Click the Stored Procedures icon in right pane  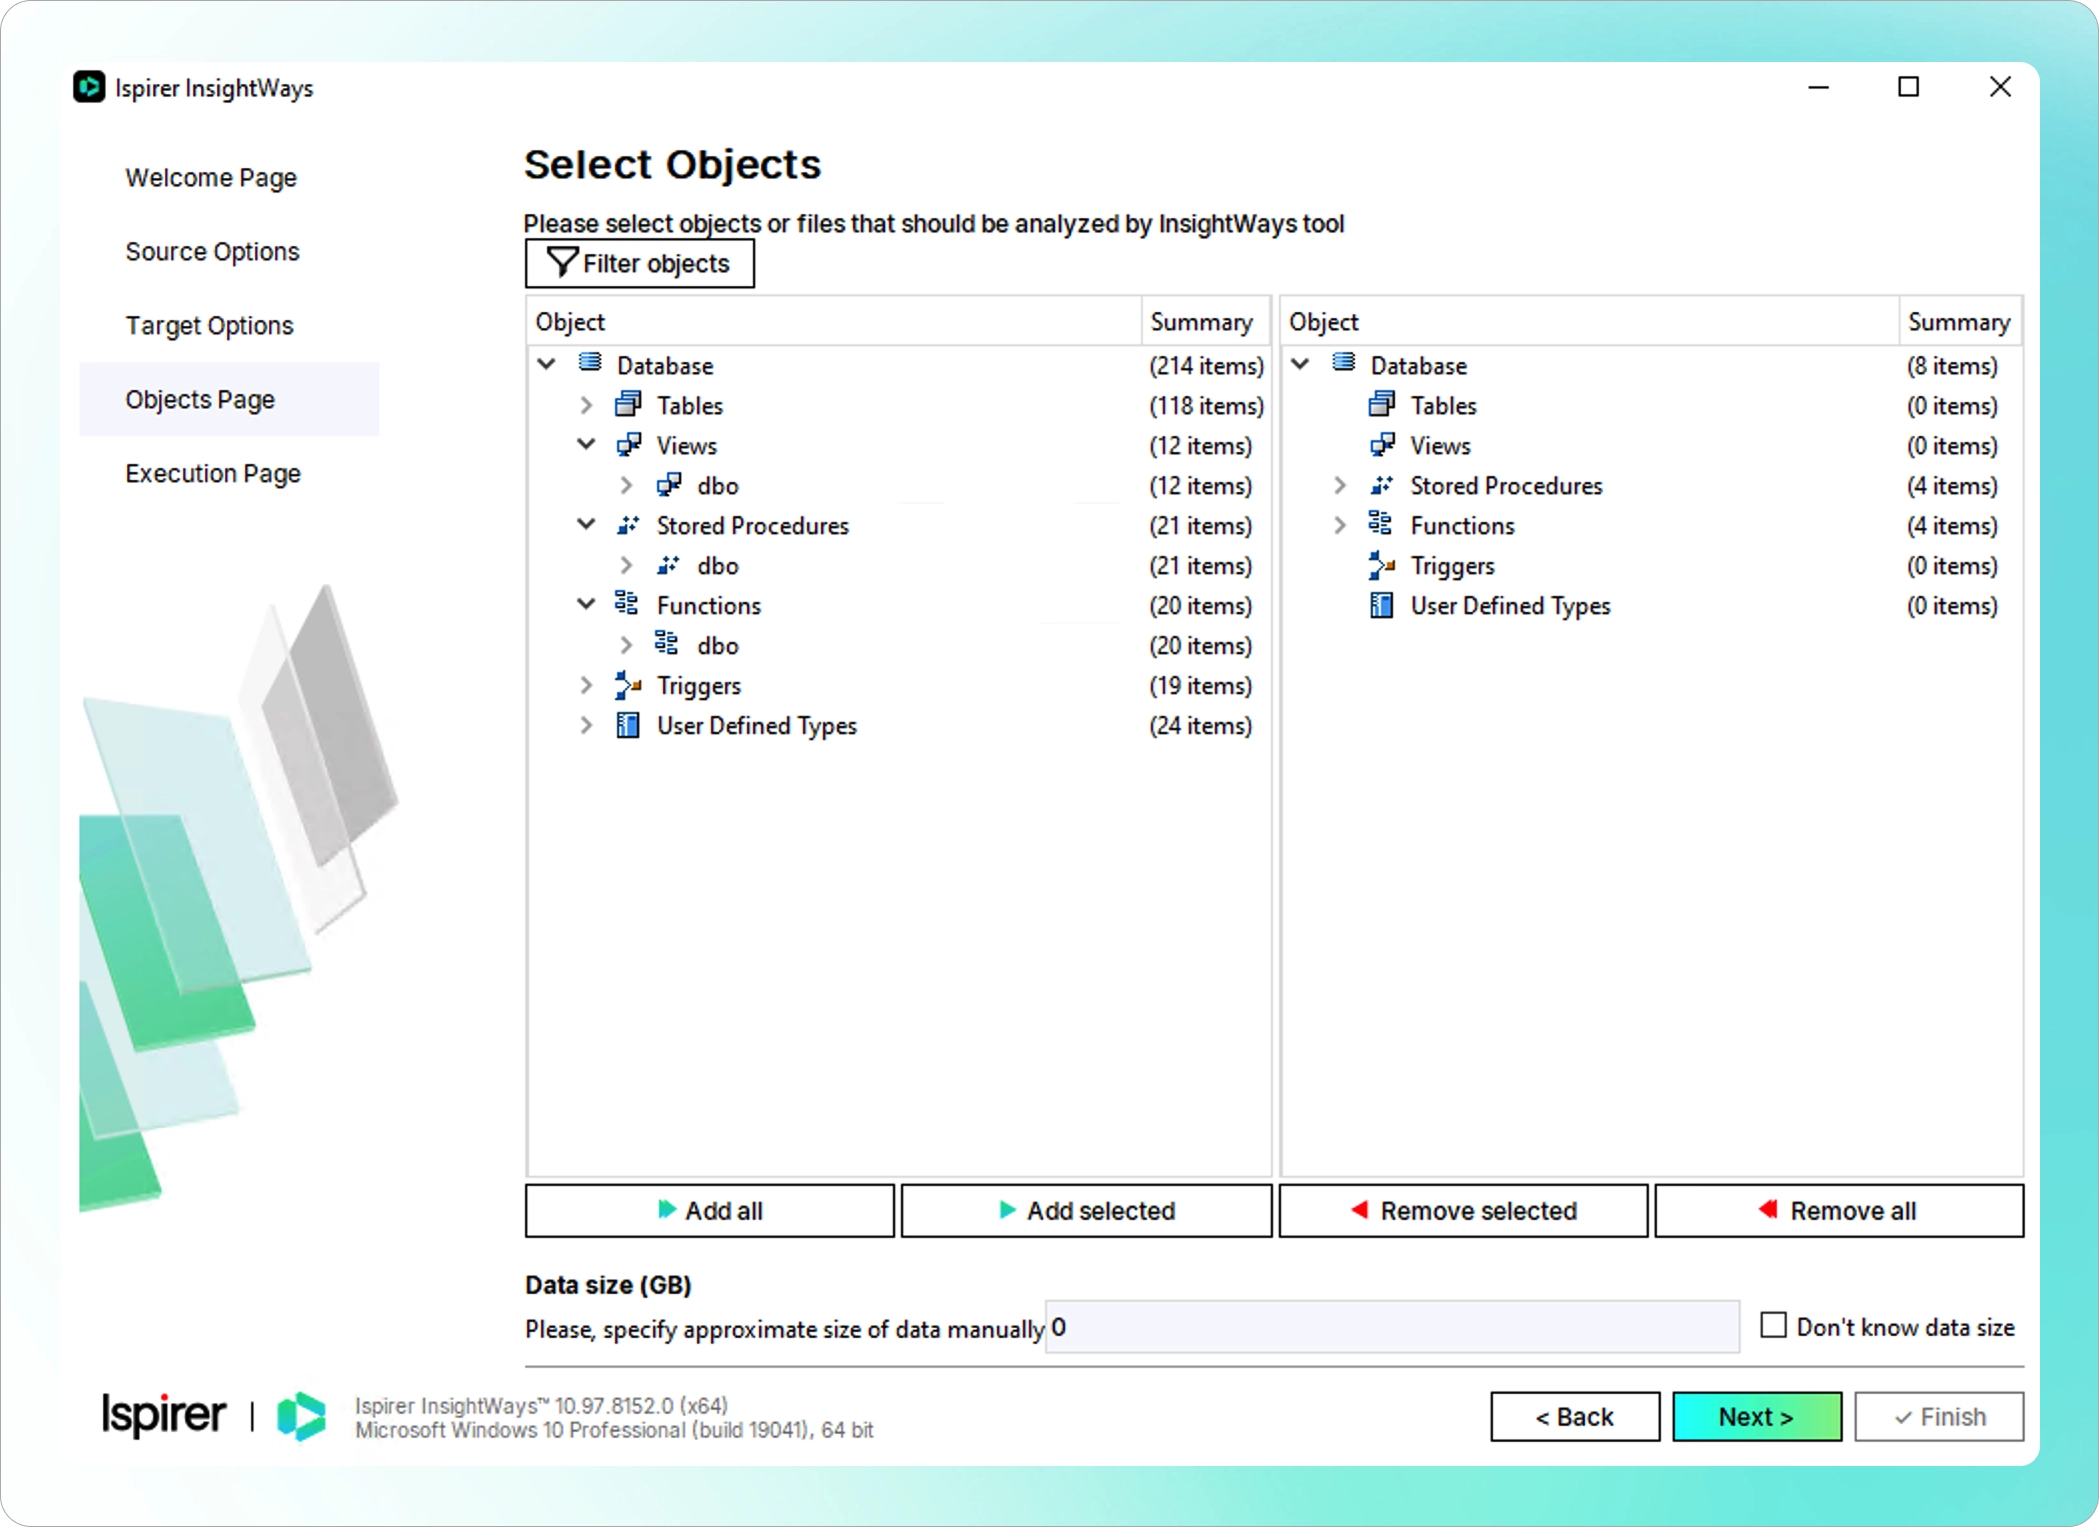coord(1382,484)
